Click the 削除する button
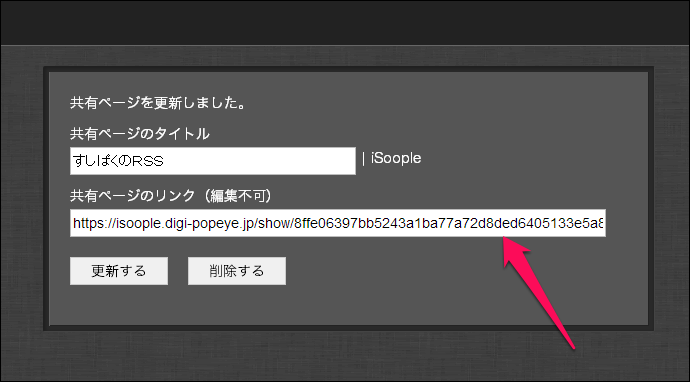 237,271
